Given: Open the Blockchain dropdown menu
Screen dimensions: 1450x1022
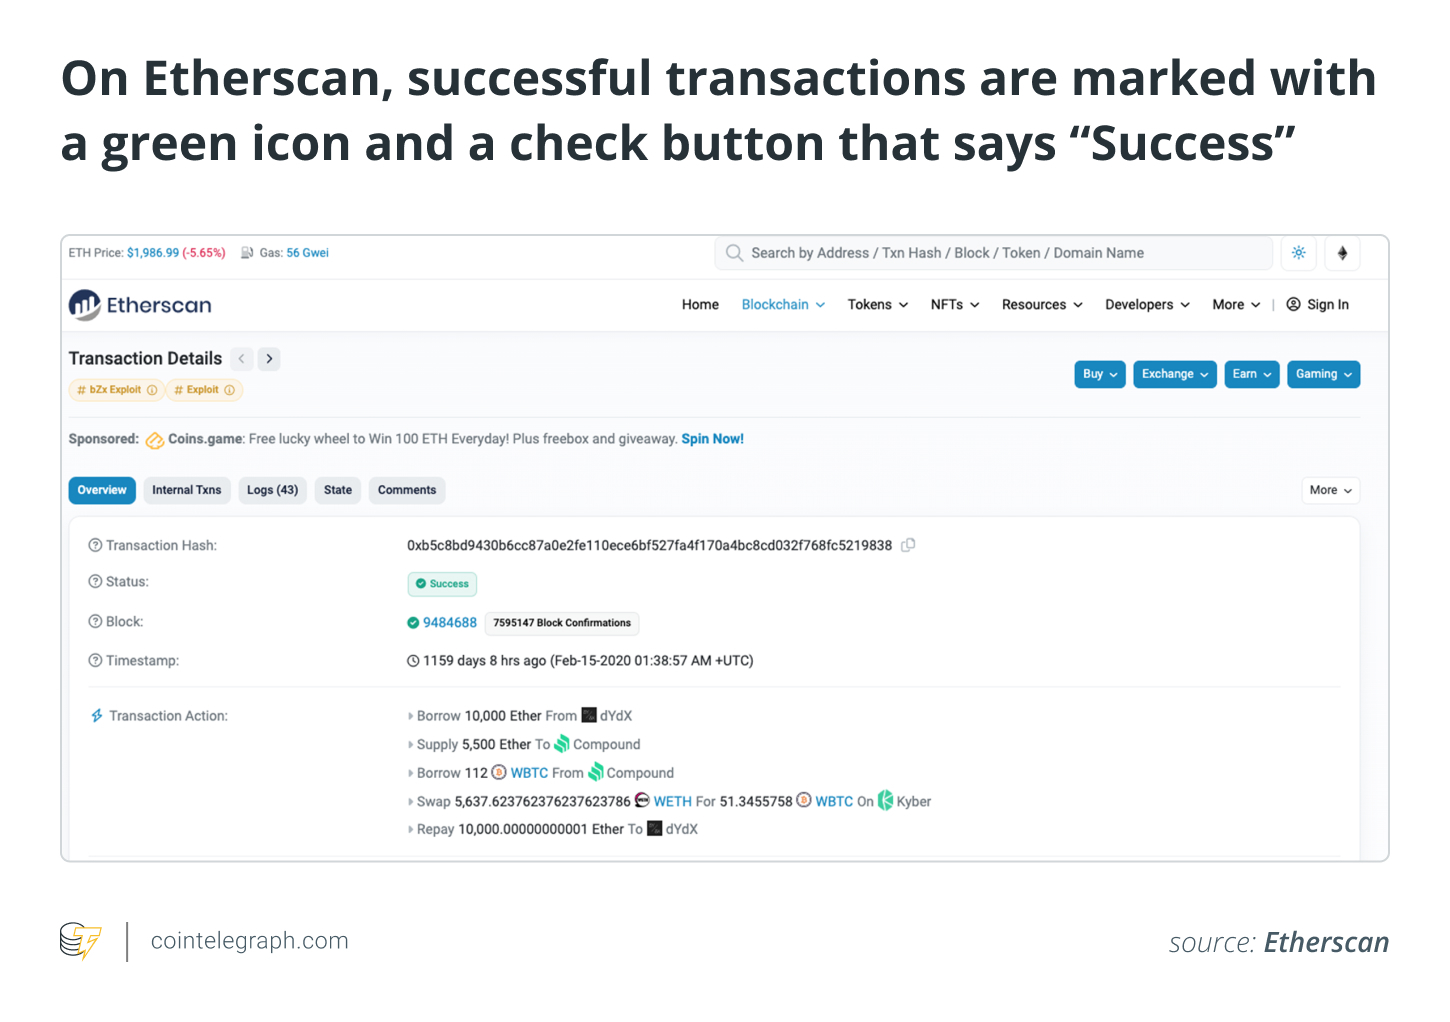Looking at the screenshot, I should tap(783, 305).
